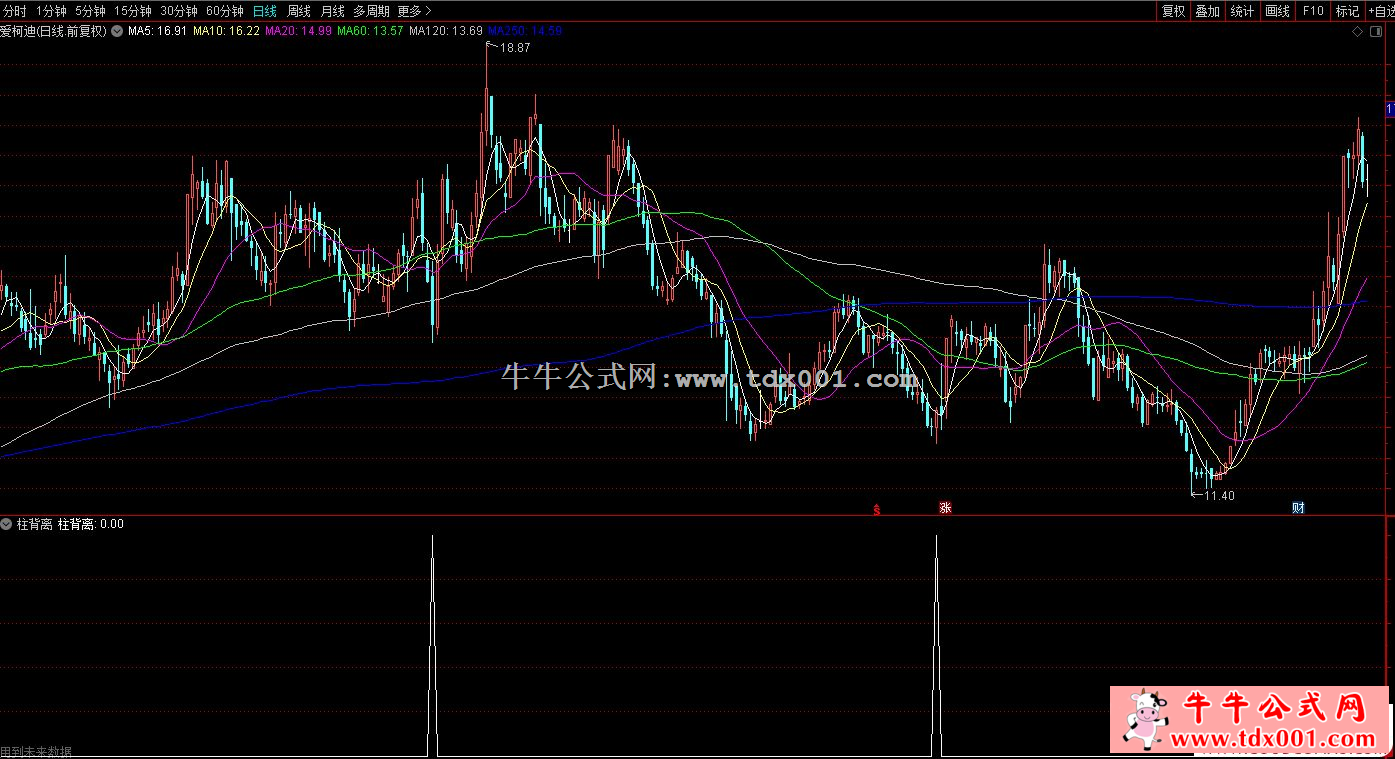Image resolution: width=1395 pixels, height=759 pixels.
Task: Click the blue price tag on right axis
Action: point(1390,109)
